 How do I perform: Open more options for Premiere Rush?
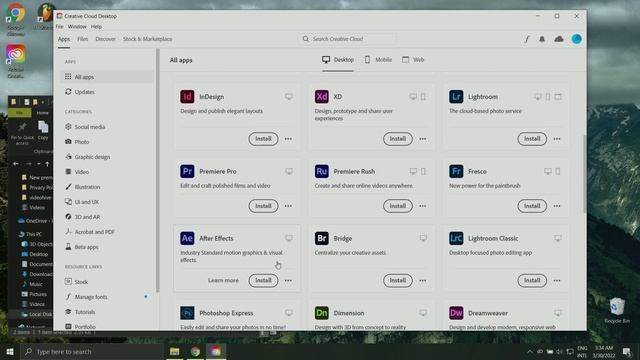pos(422,206)
